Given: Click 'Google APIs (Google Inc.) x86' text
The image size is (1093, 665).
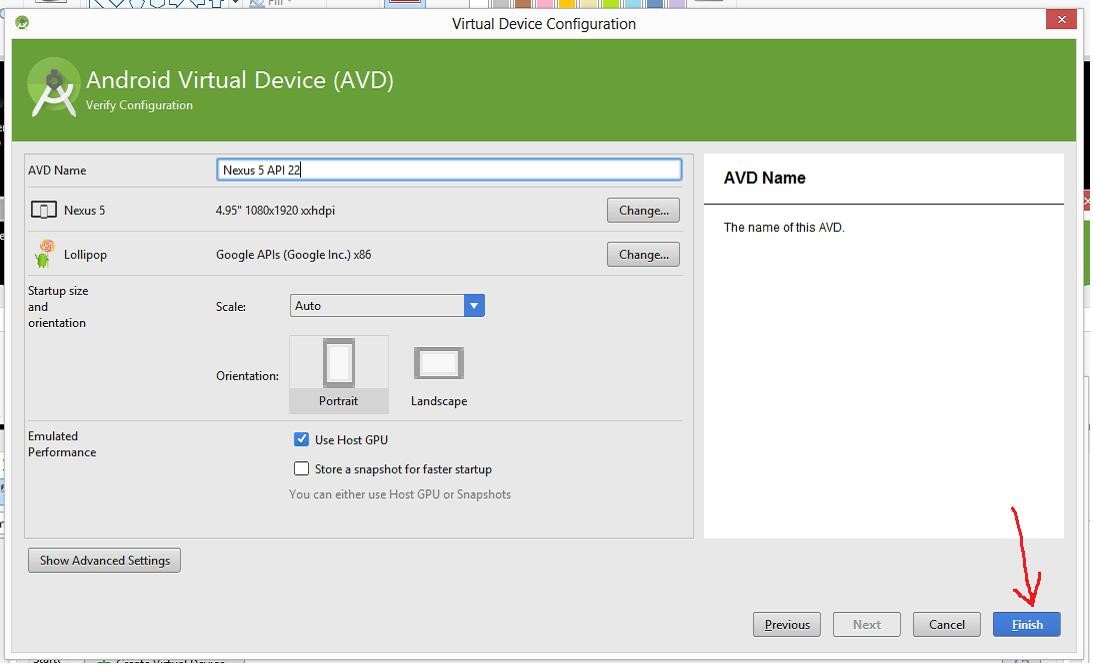Looking at the screenshot, I should [x=293, y=254].
